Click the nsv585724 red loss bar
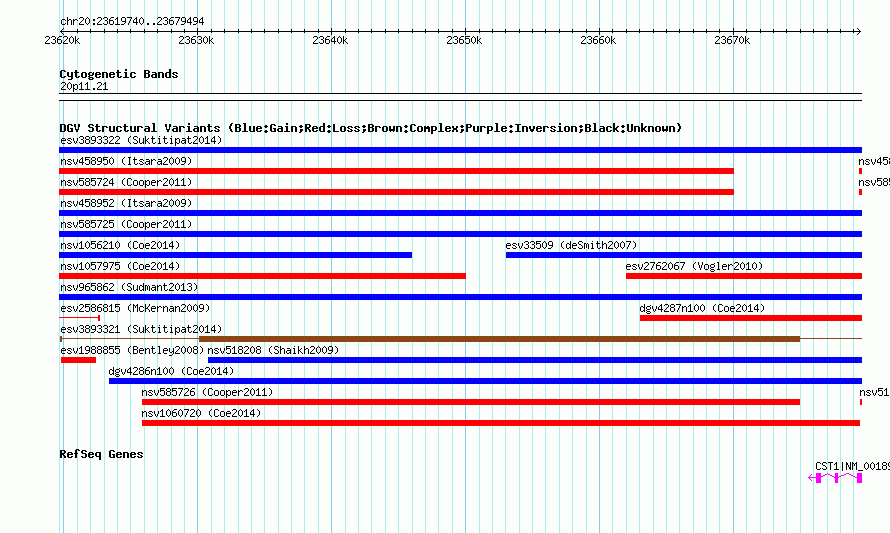 point(396,192)
